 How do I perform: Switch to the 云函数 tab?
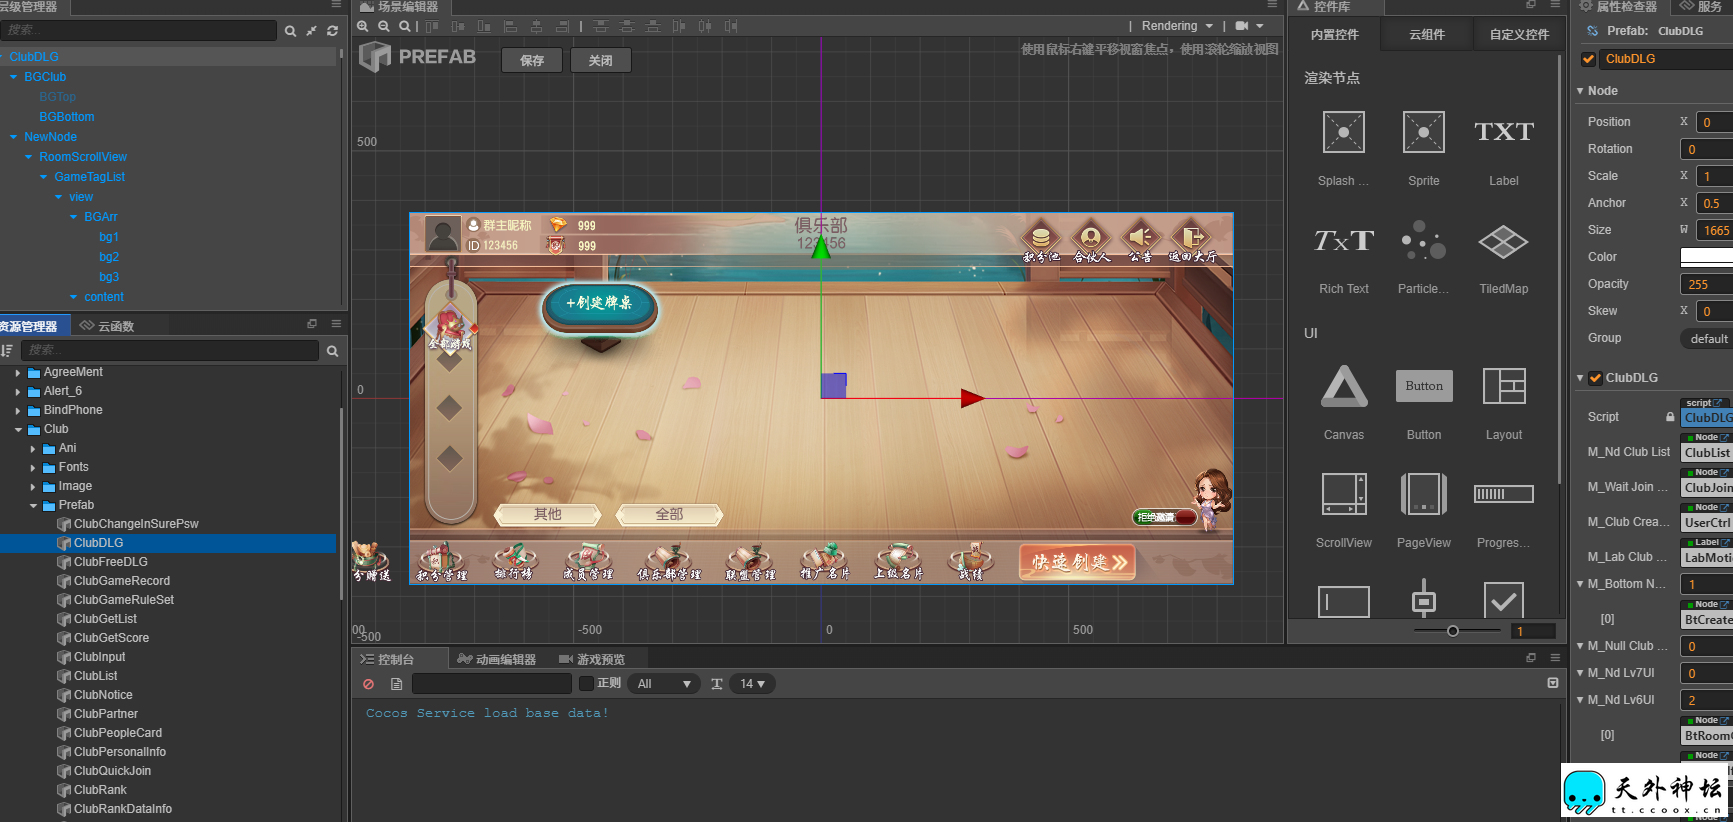[107, 326]
